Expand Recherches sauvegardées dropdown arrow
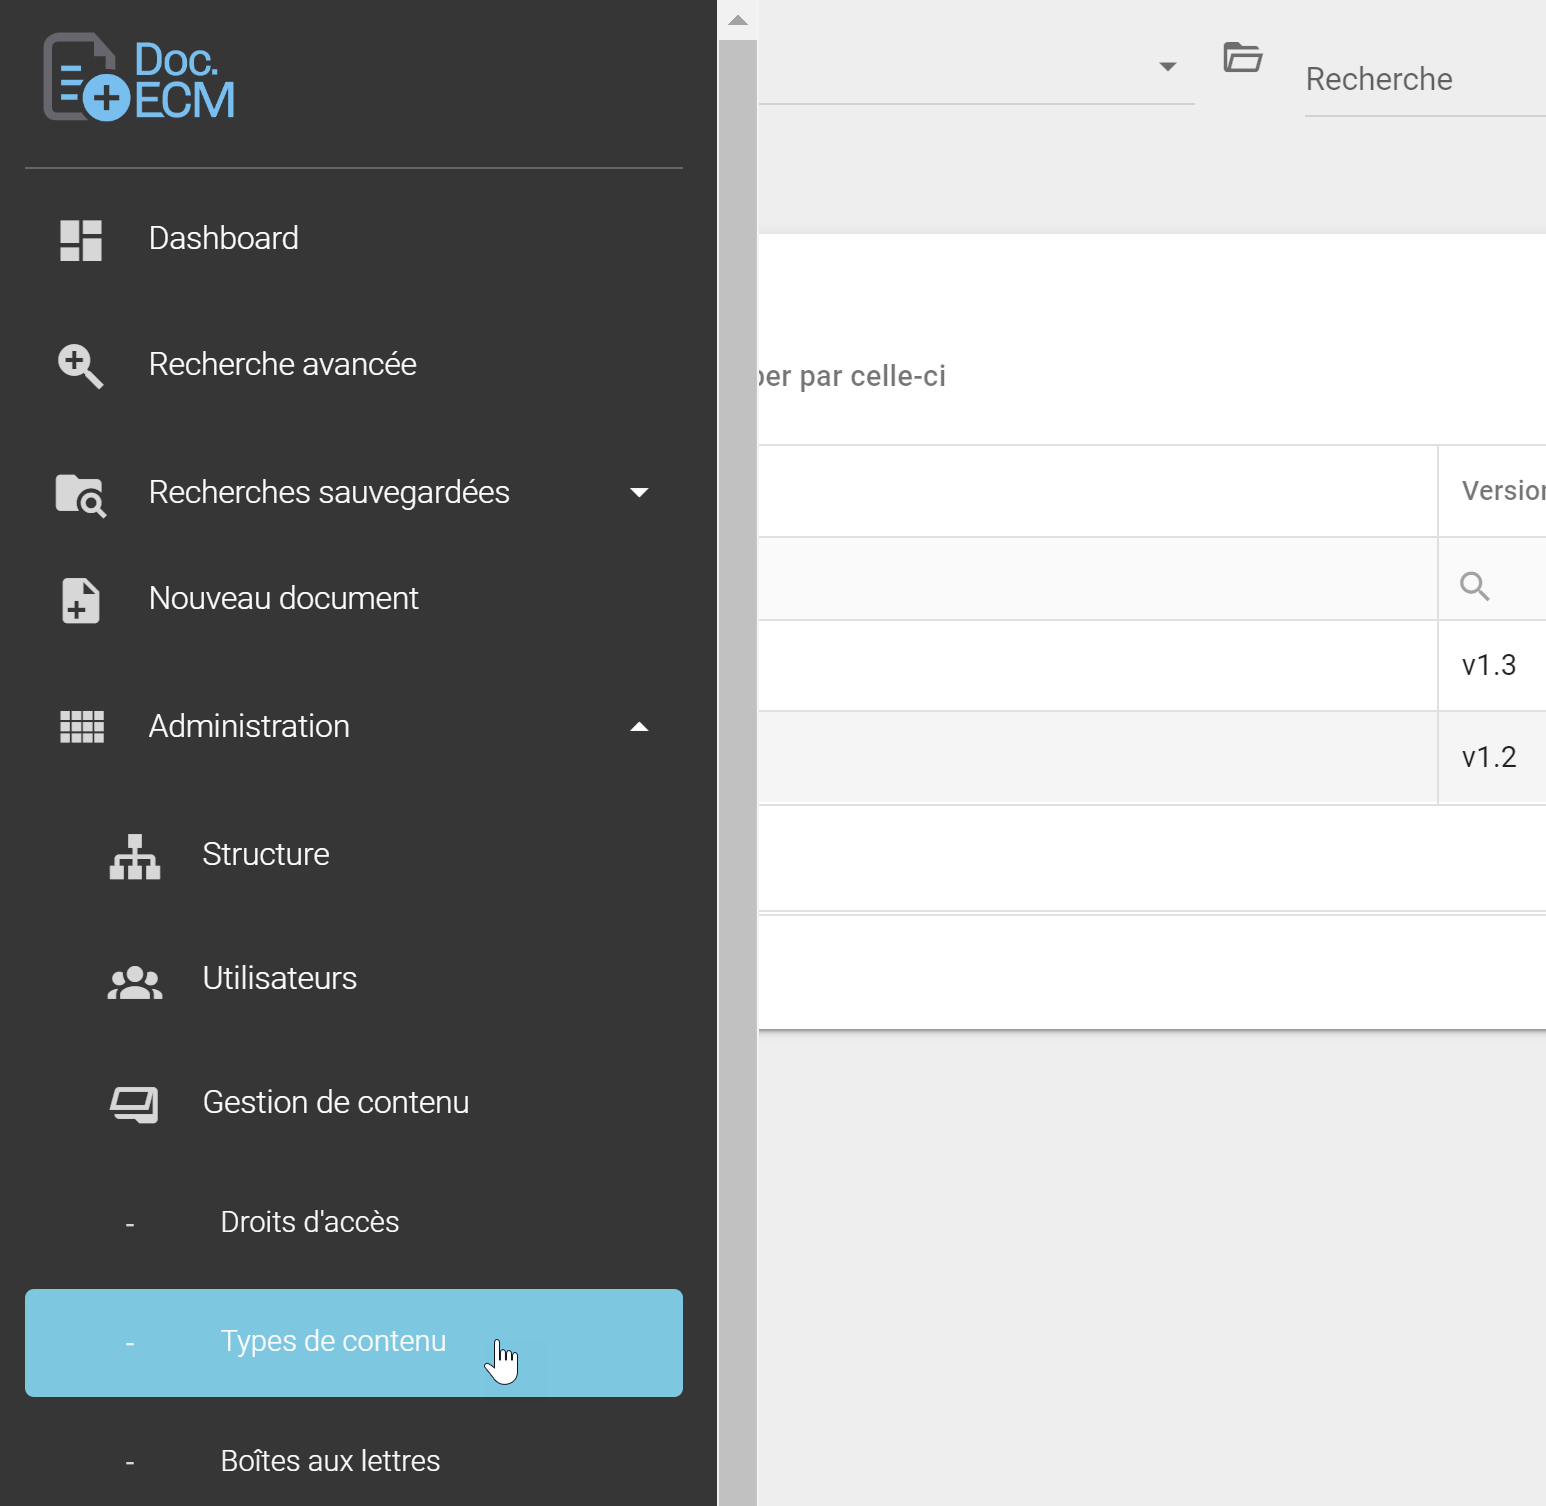 [639, 492]
